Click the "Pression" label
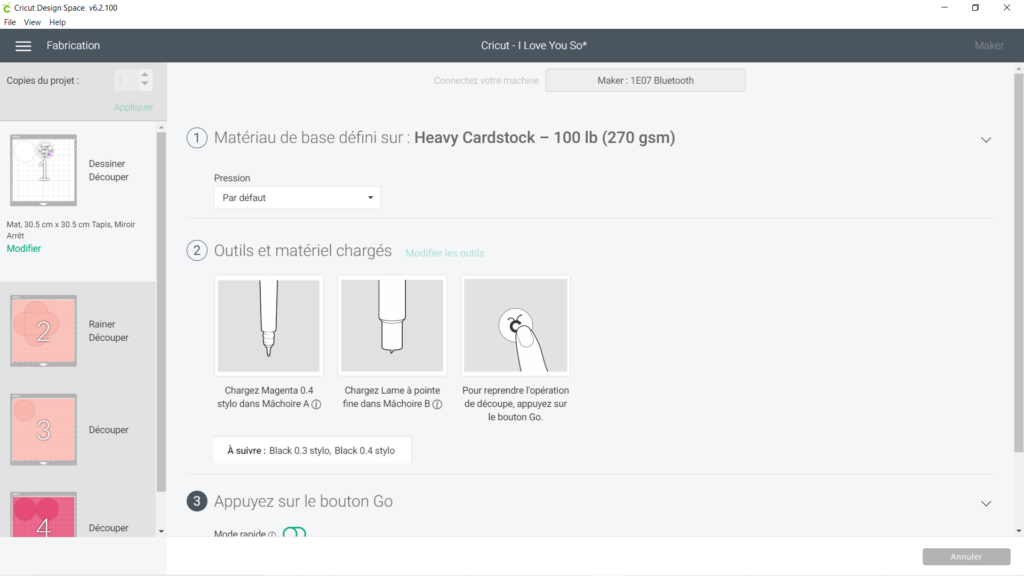The width and height of the screenshot is (1024, 576). coord(232,178)
